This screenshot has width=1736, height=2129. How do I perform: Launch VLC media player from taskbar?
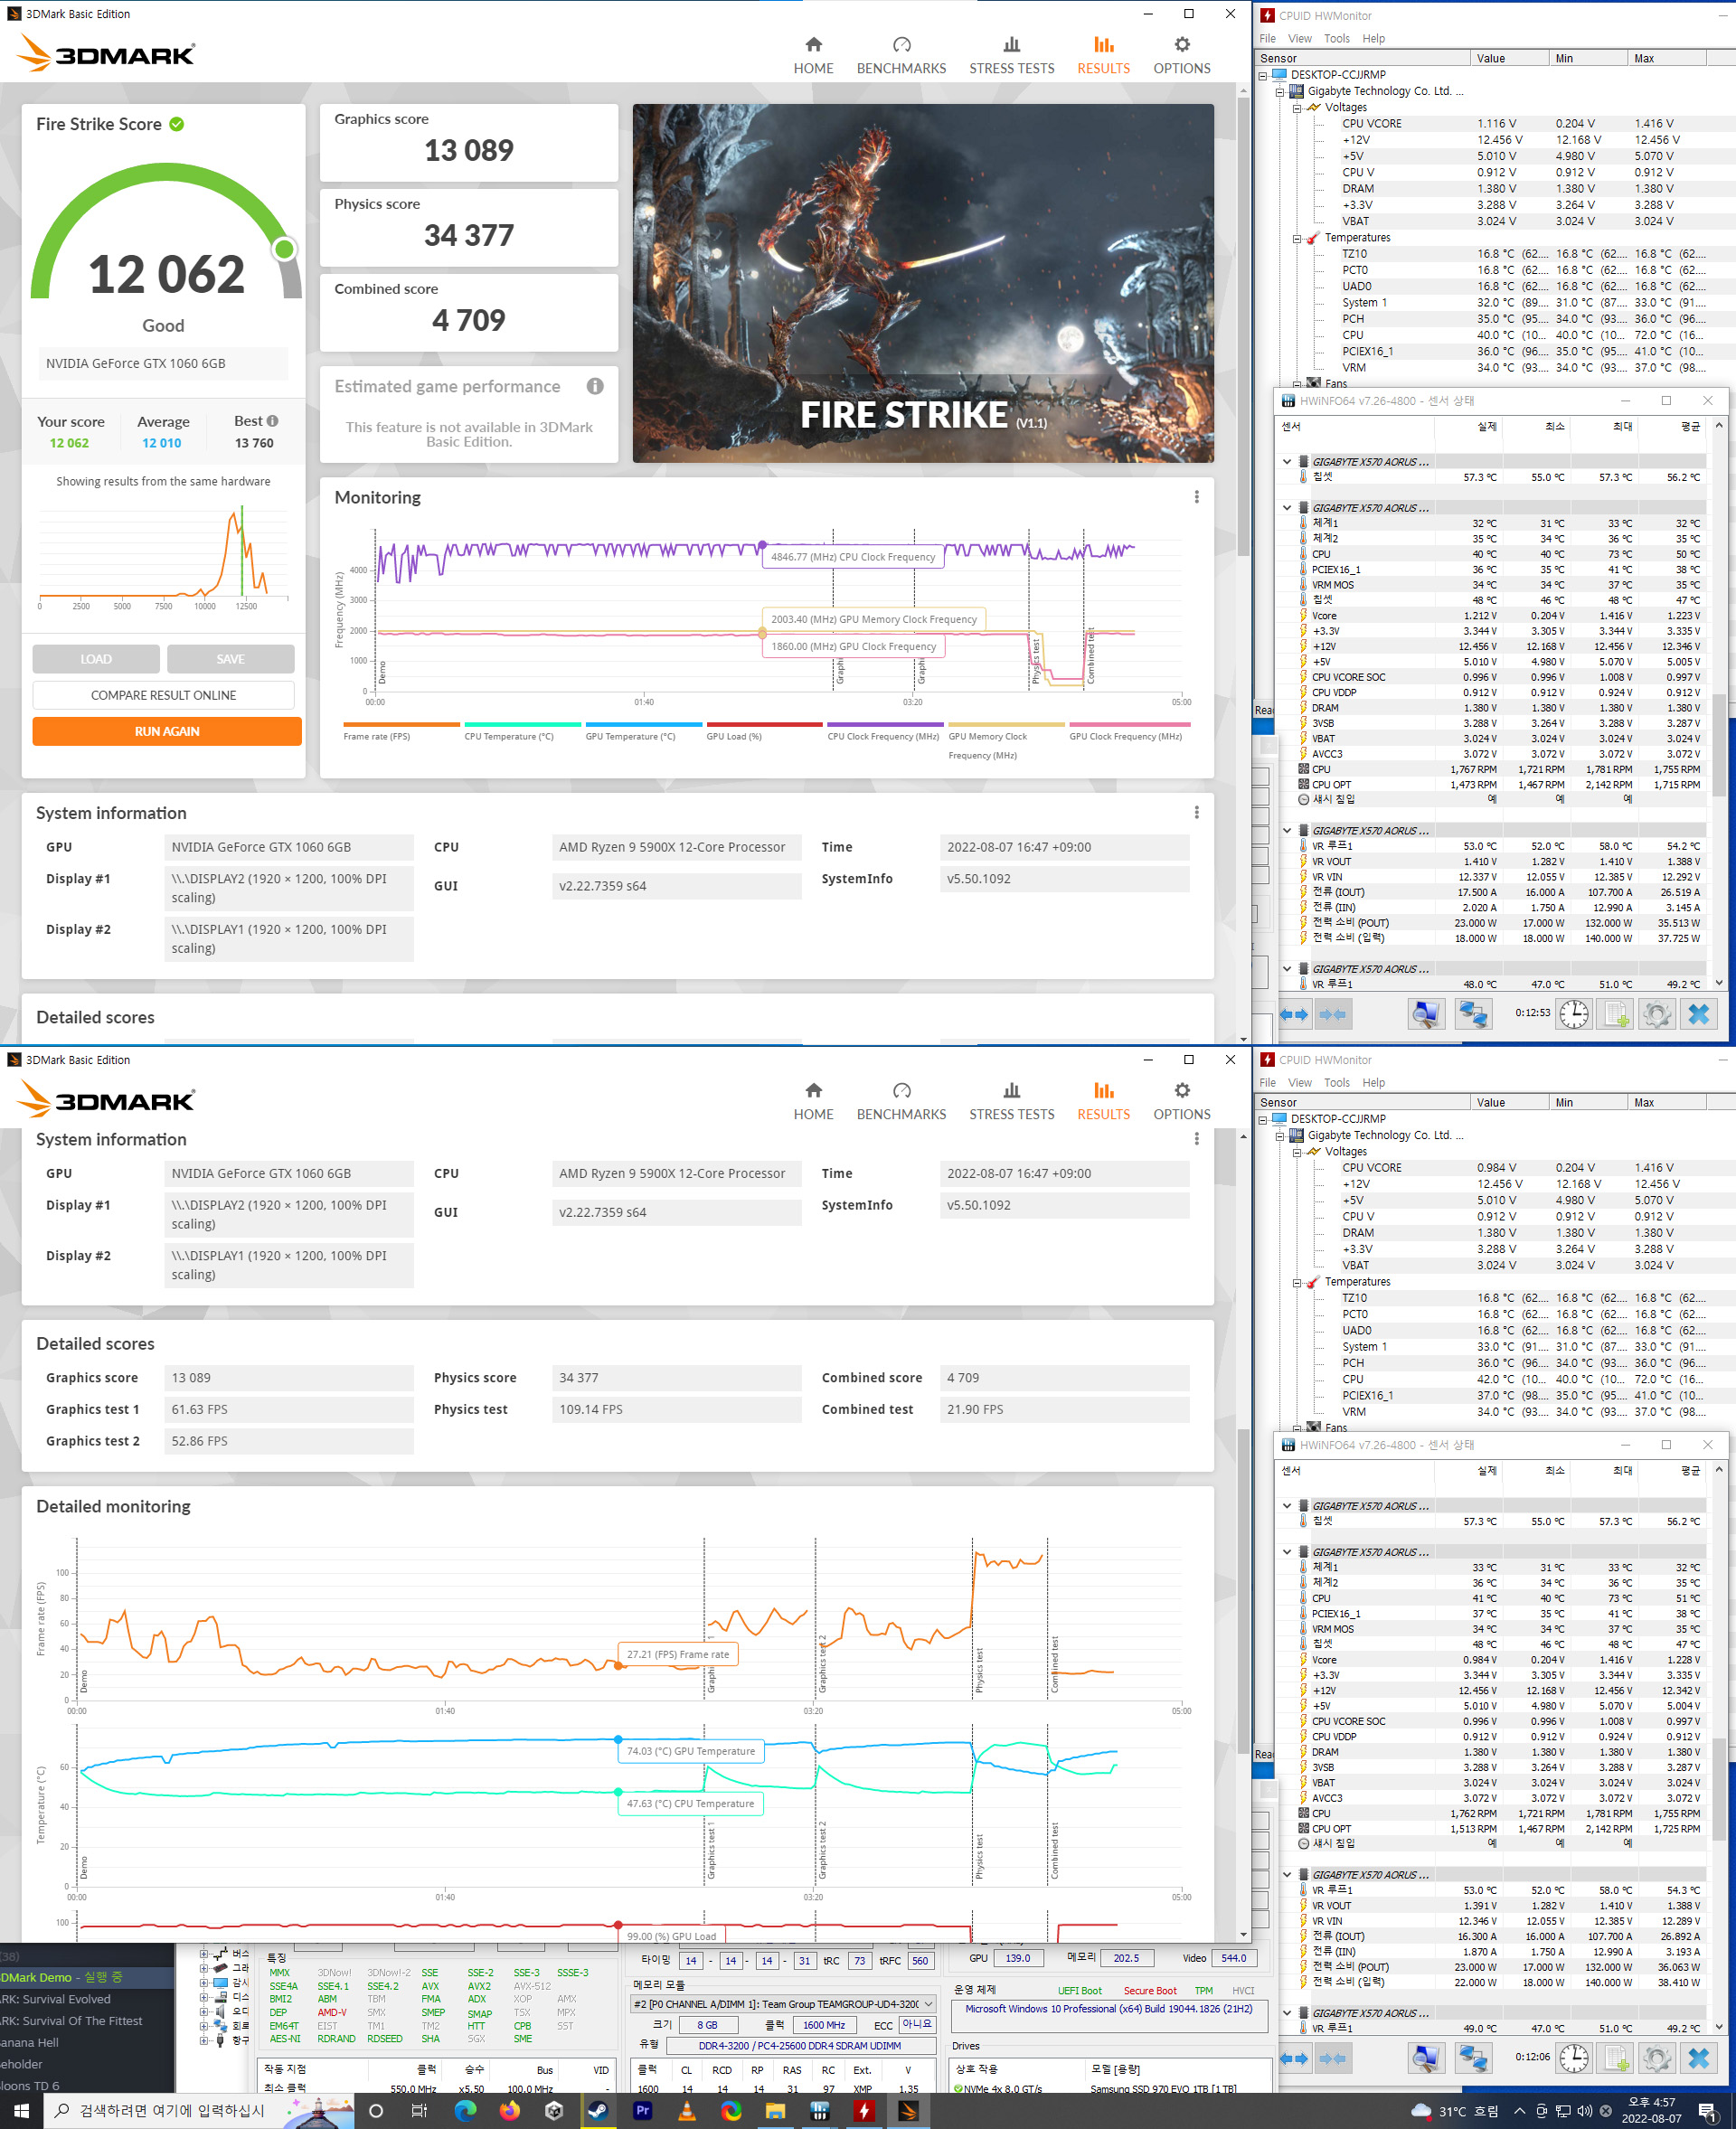pos(687,2110)
